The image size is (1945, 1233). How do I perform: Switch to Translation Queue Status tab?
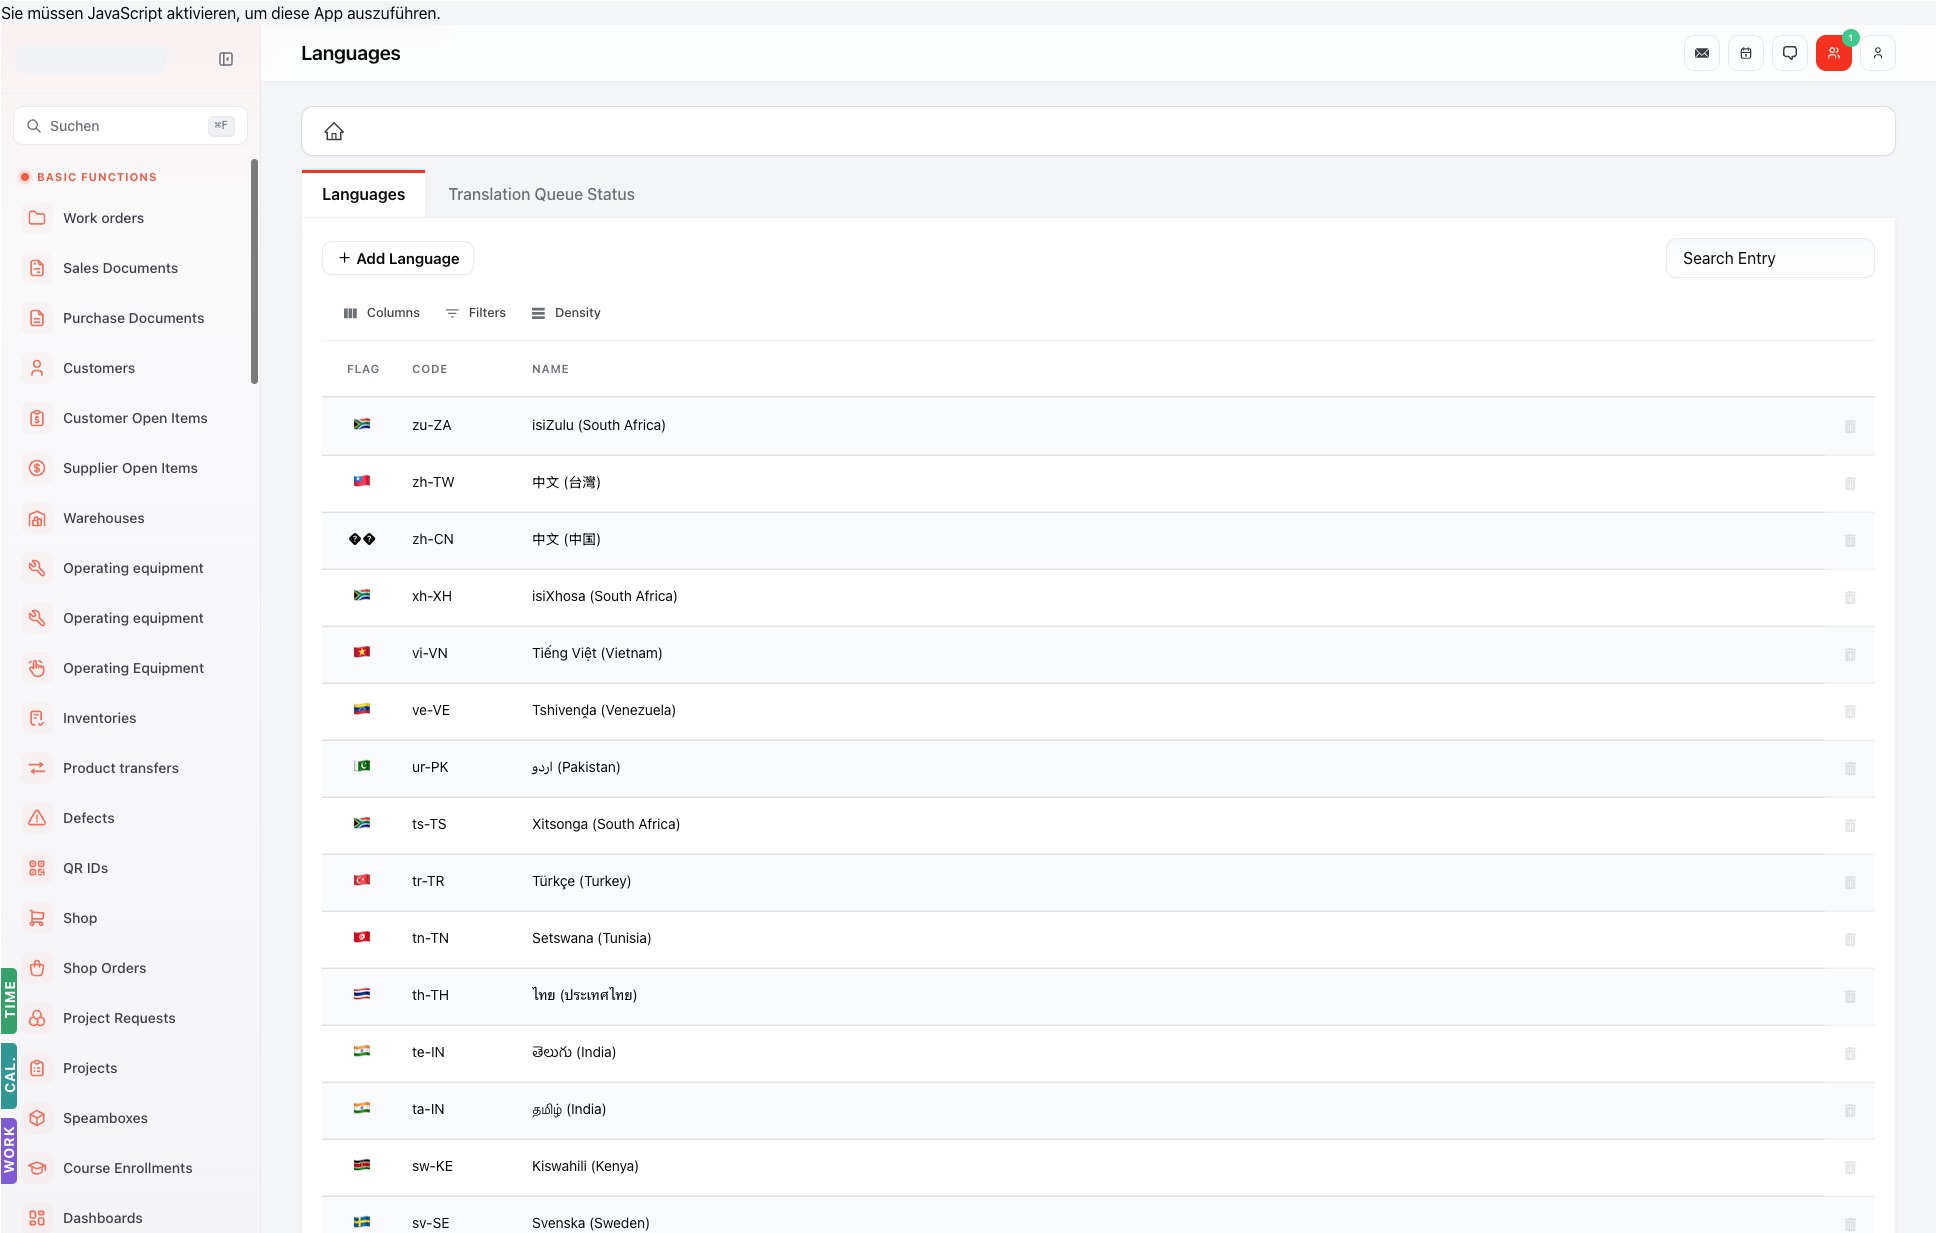(541, 194)
